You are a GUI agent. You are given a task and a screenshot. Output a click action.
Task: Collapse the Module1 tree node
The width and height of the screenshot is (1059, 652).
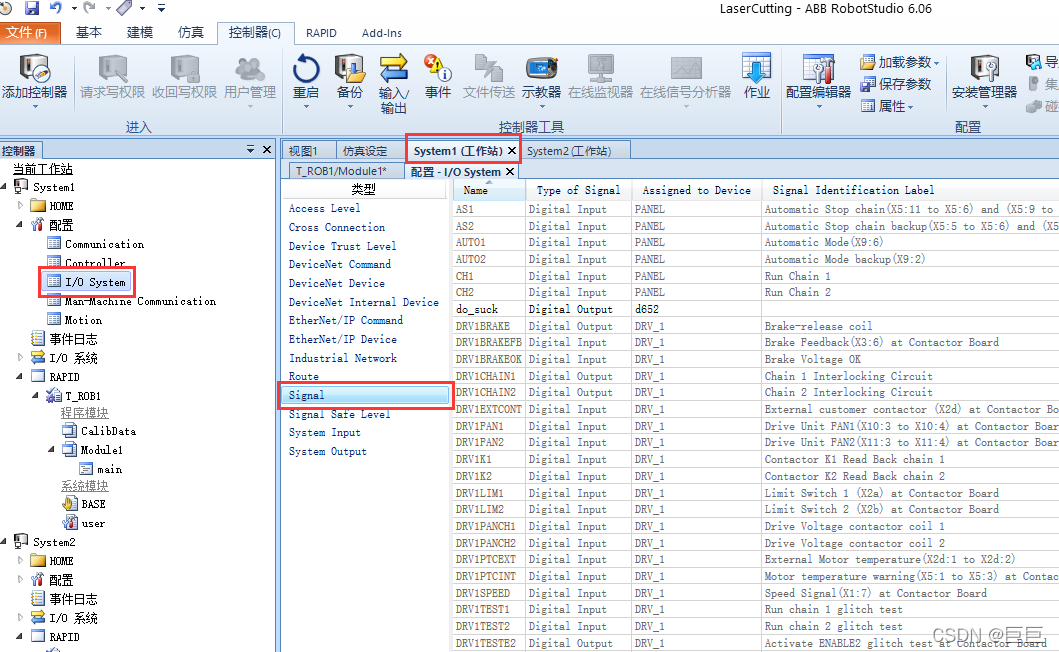coord(51,449)
